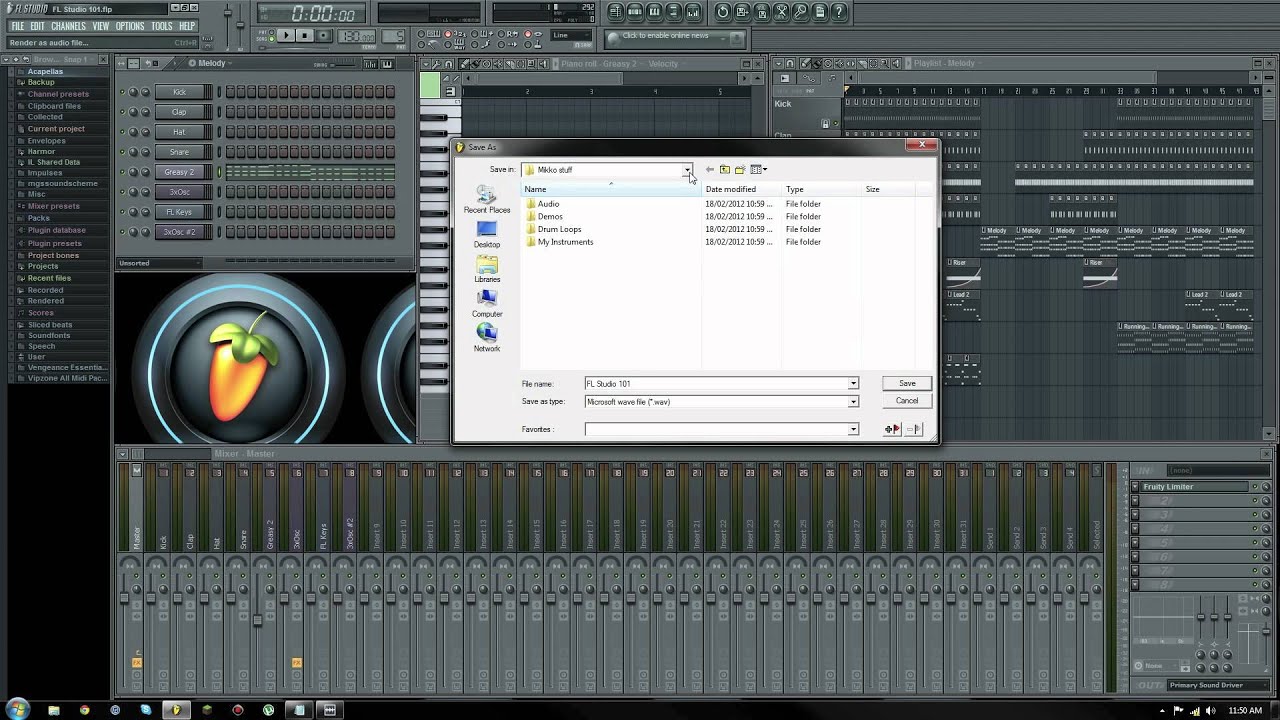Toggle the Fruity Limiter effect slot on/off

[x=1255, y=487]
